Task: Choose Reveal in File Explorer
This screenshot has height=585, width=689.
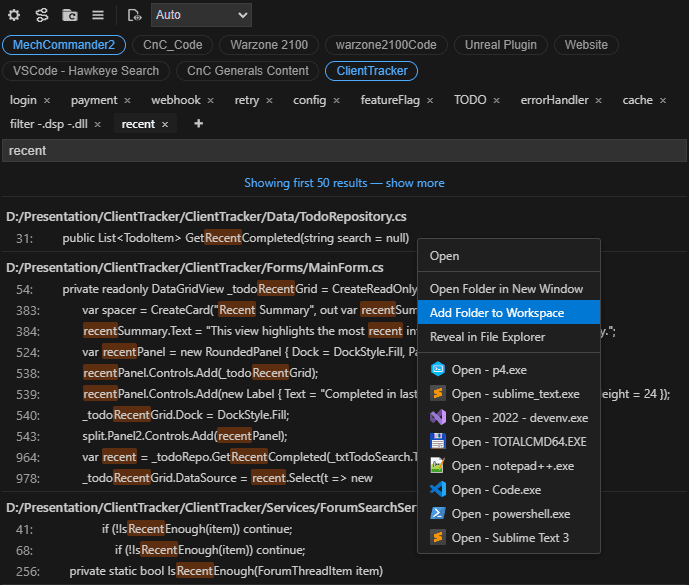Action: click(509, 337)
